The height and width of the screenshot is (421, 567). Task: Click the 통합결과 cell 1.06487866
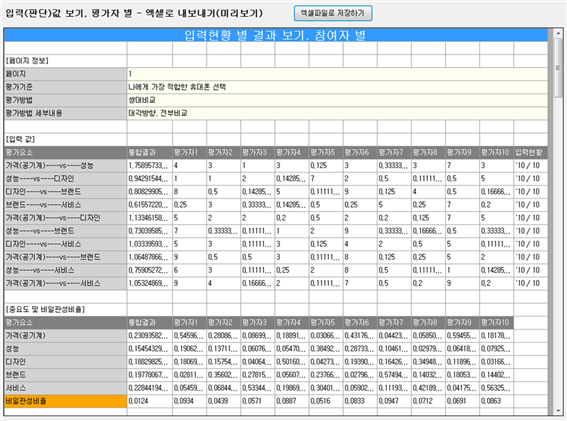(150, 257)
